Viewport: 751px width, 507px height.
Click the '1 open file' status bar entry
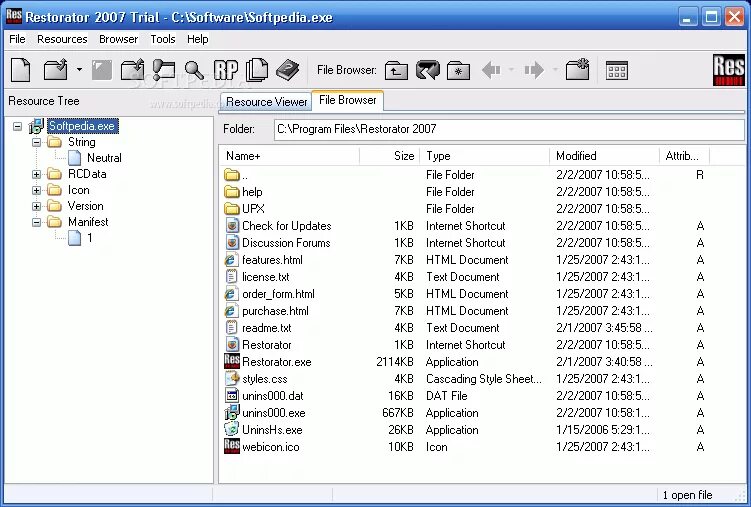click(687, 495)
